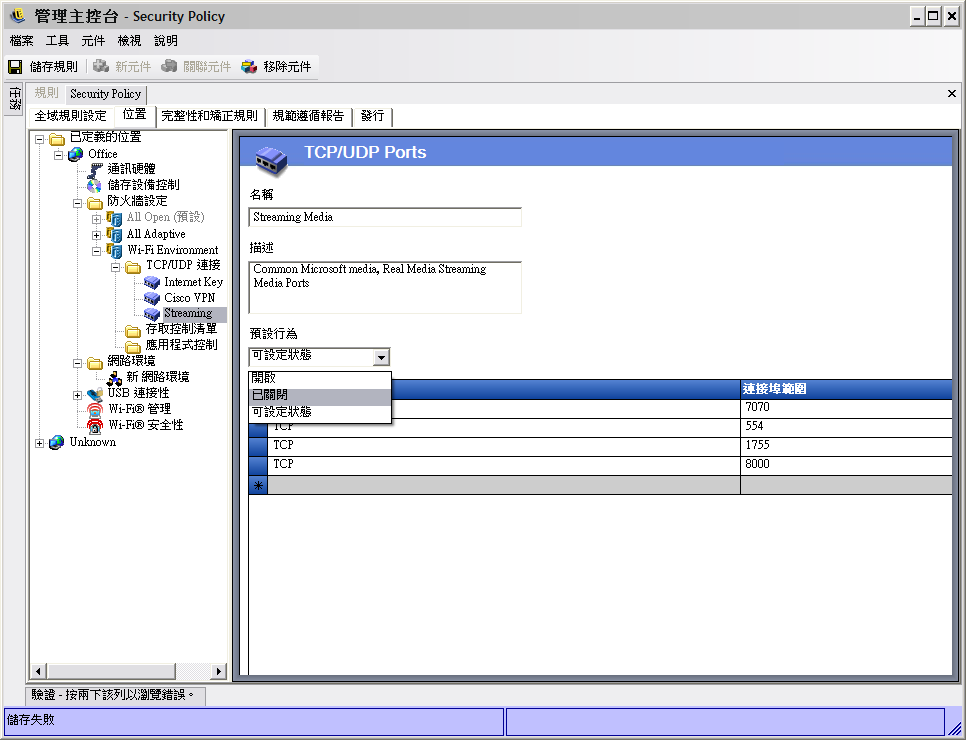
Task: Click the 已定義的位置 root folder icon
Action: tap(57, 139)
